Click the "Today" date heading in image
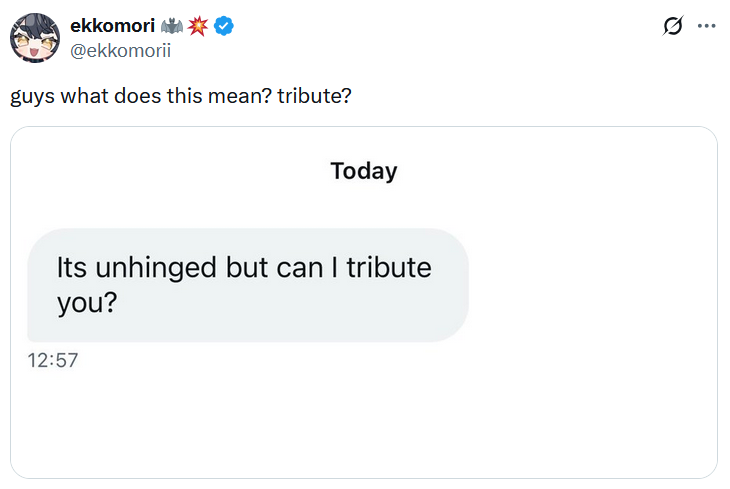This screenshot has width=730, height=489. (364, 171)
